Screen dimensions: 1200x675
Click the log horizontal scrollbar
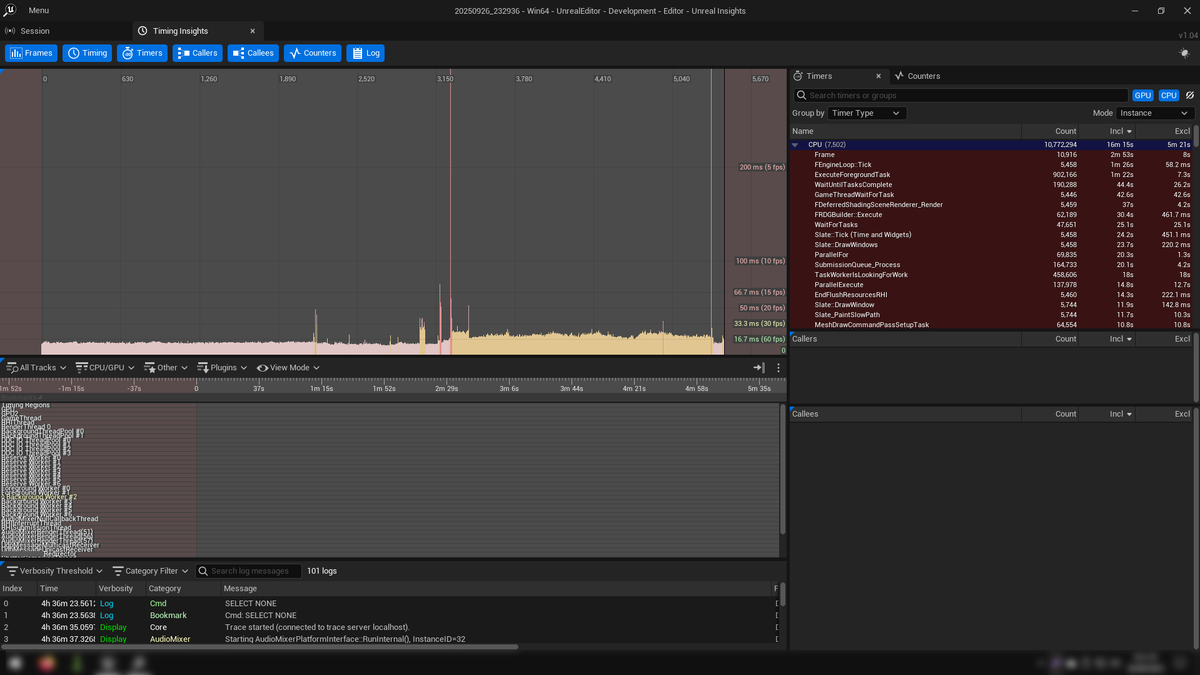click(x=260, y=647)
